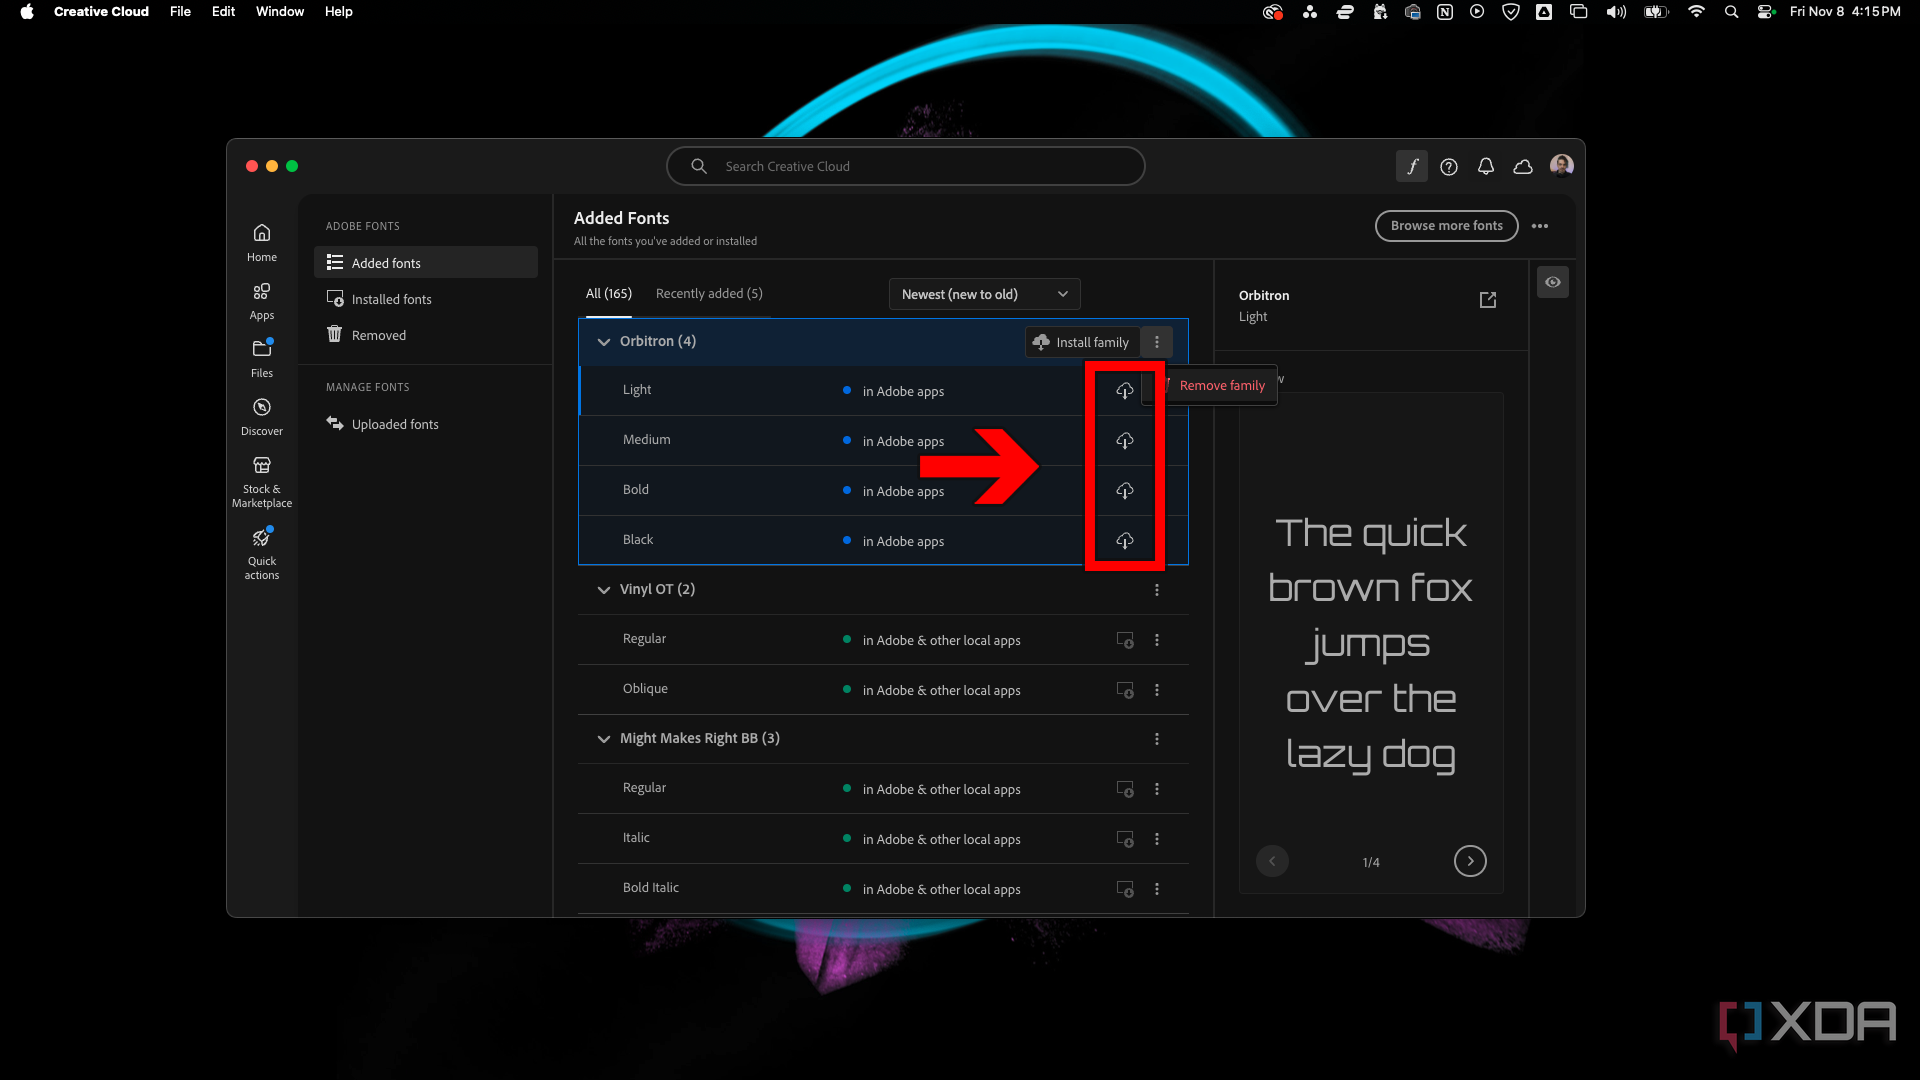Click Browse more fonts button
The height and width of the screenshot is (1080, 1920).
pos(1445,224)
